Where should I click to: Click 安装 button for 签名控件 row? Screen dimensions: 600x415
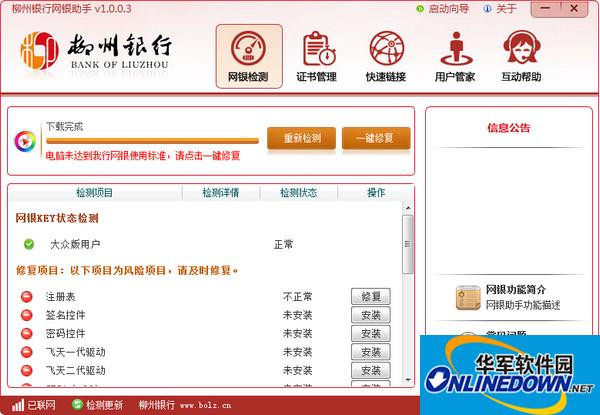(x=371, y=315)
